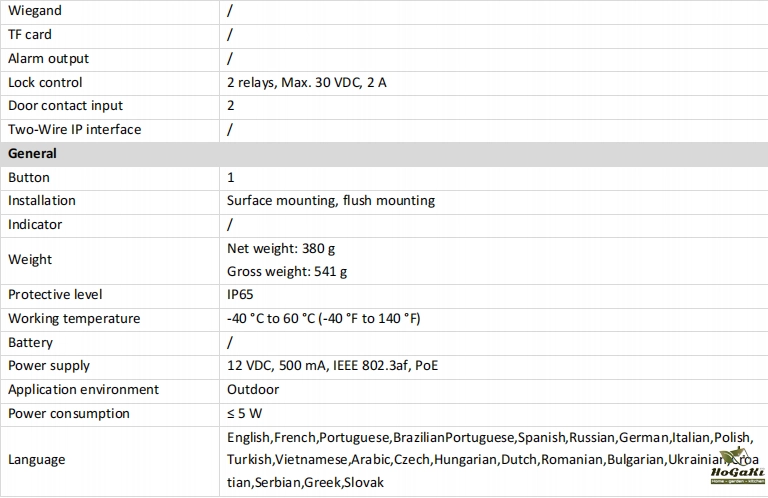Select the Wiegand row label
768x498 pixels.
35,11
